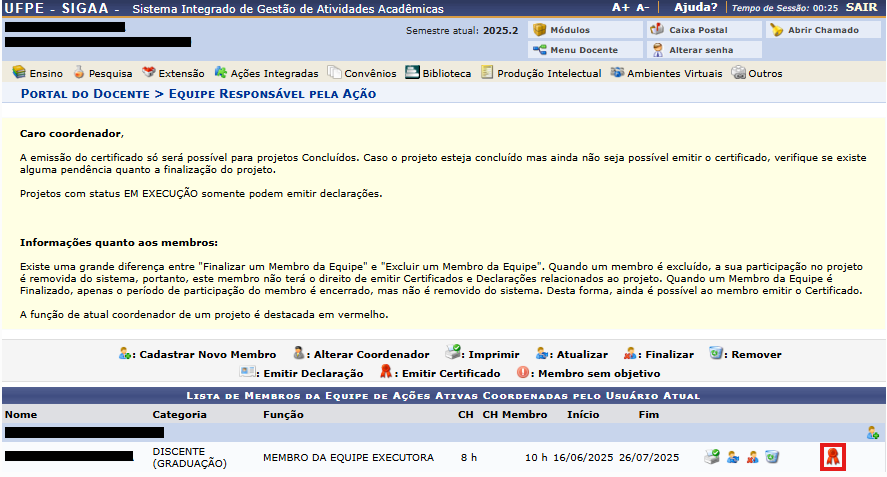This screenshot has width=887, height=477.
Task: Add new member to the action
Action: click(873, 433)
